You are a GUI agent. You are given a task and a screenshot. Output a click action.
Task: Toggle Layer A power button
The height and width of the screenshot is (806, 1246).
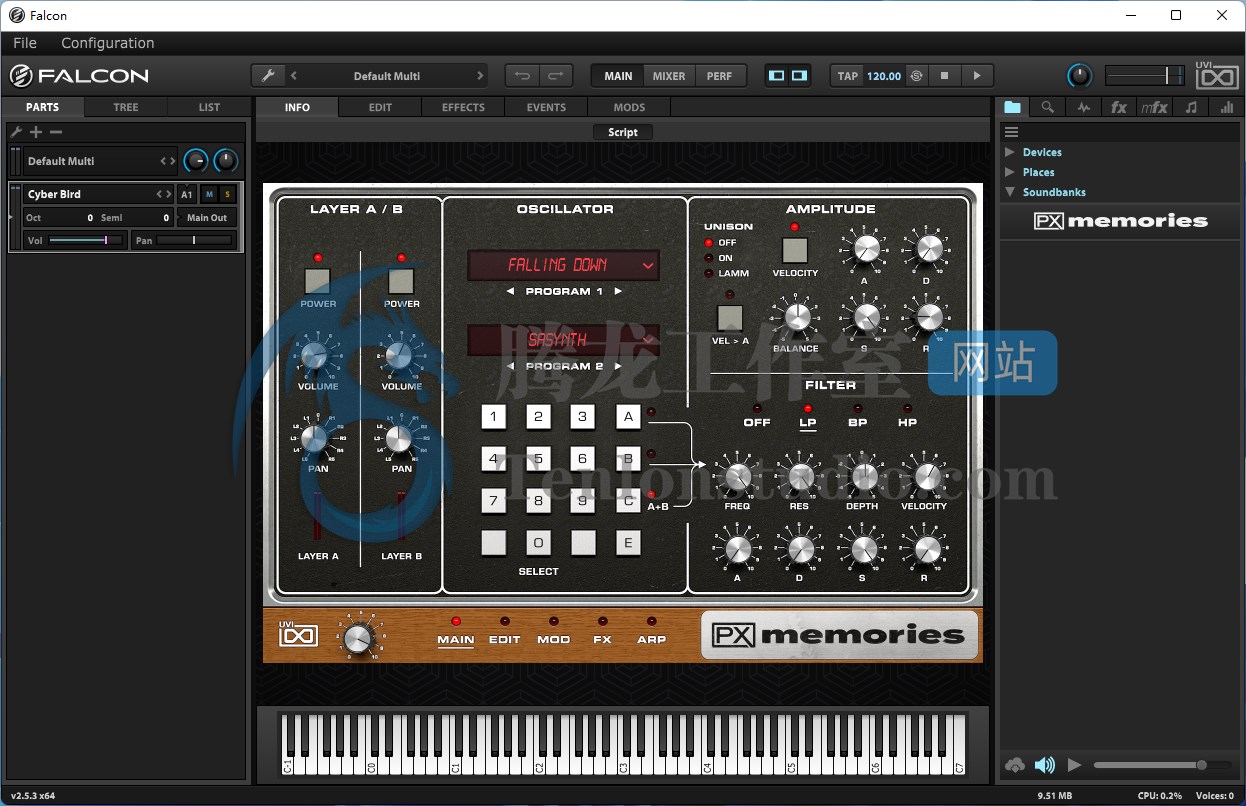pyautogui.click(x=318, y=281)
